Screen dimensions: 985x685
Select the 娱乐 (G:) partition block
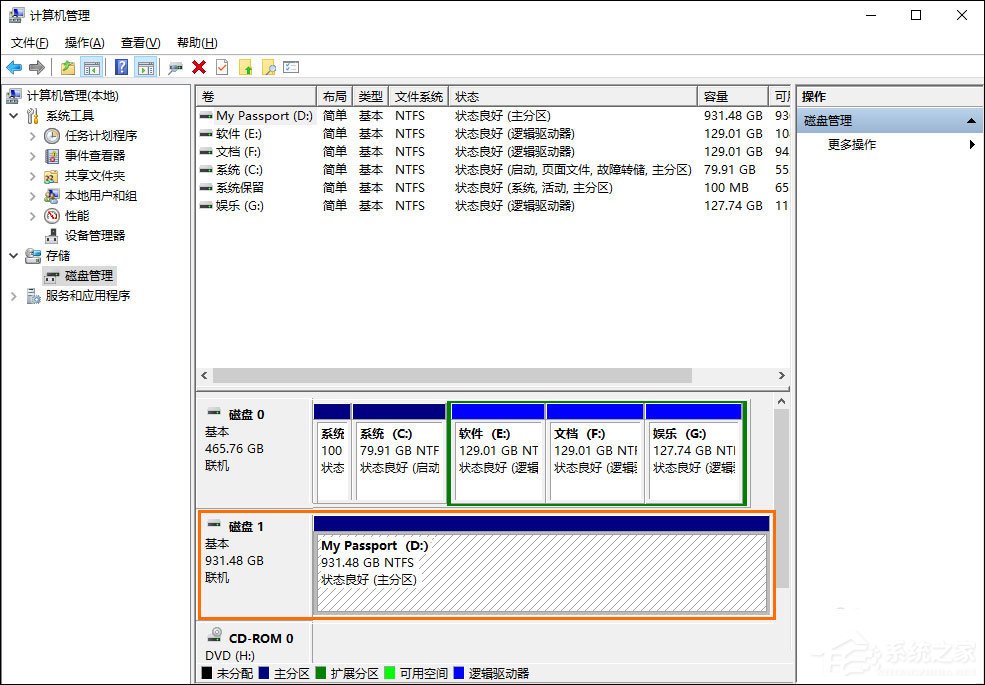[695, 450]
